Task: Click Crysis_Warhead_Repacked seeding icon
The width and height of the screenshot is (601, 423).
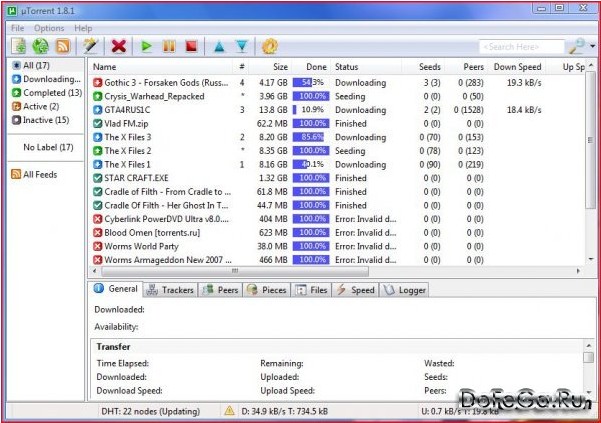Action: tap(98, 96)
